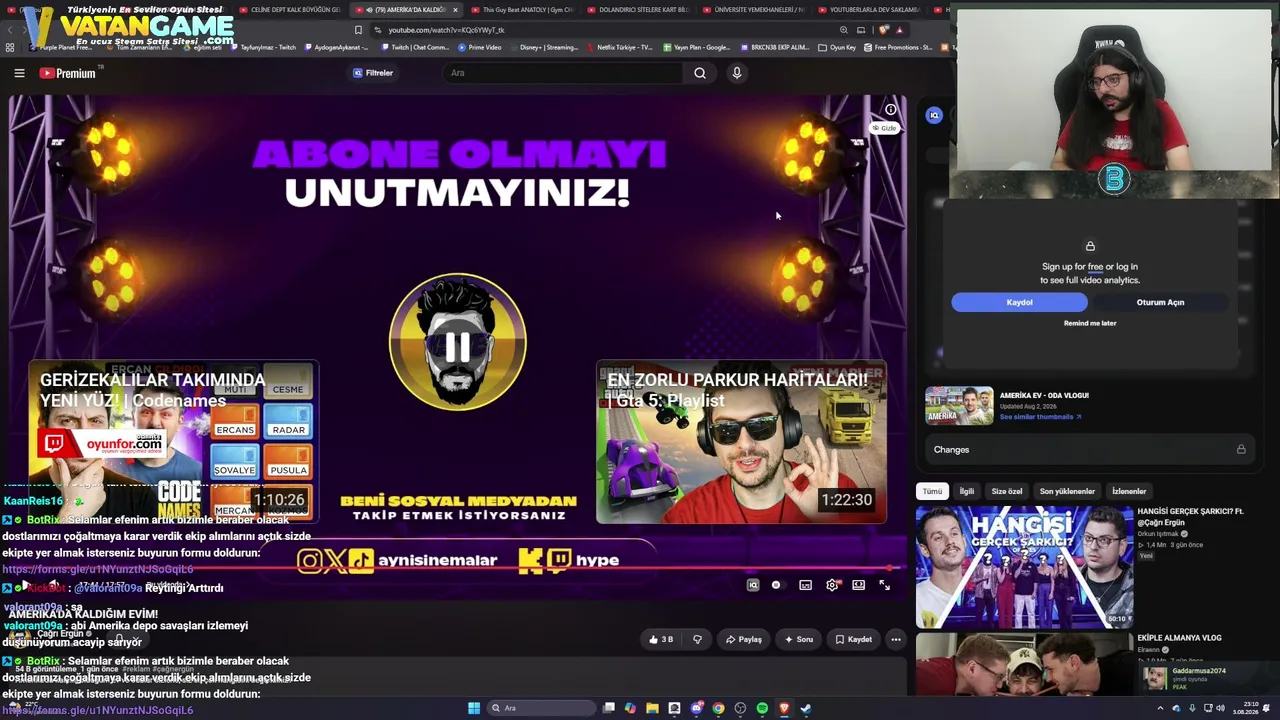Click the Windows taskbar Ara search box

point(540,708)
